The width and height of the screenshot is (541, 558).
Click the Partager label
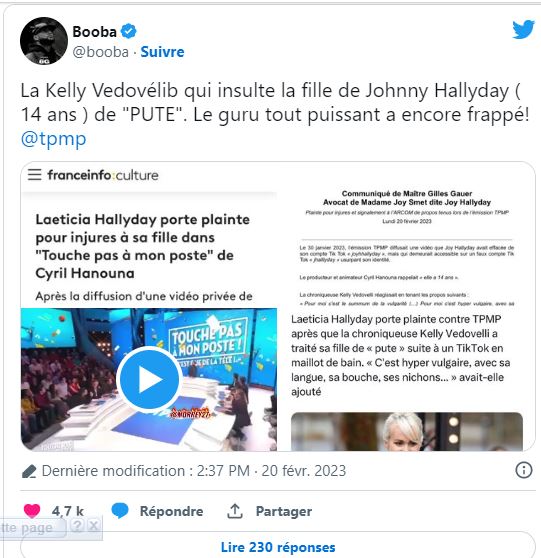coord(284,511)
